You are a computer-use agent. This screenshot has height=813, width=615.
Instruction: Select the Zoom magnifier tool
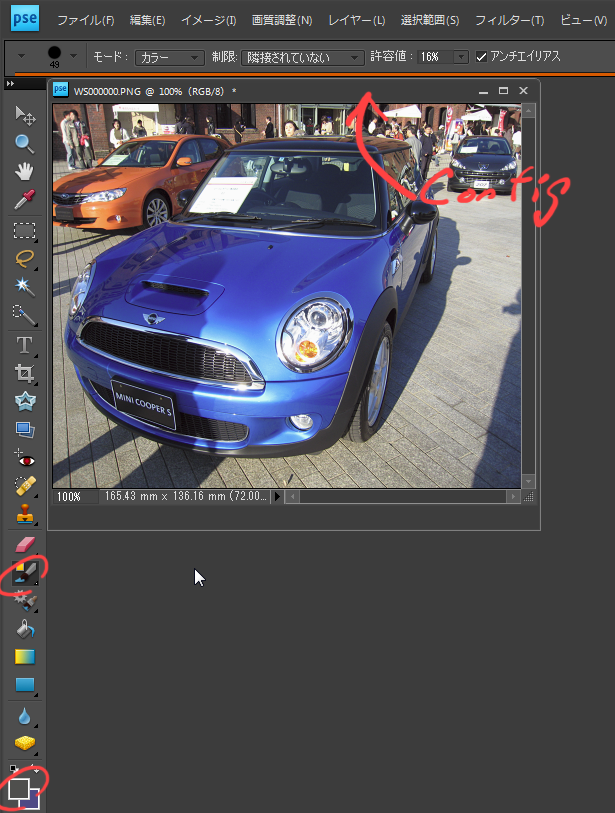(24, 144)
